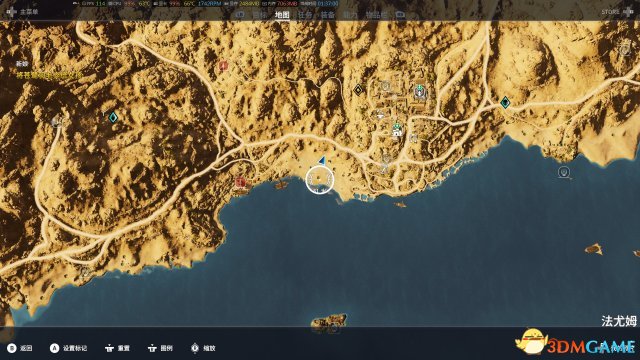The width and height of the screenshot is (640, 360).
Task: Open the 目标 objectives tab
Action: pos(260,15)
